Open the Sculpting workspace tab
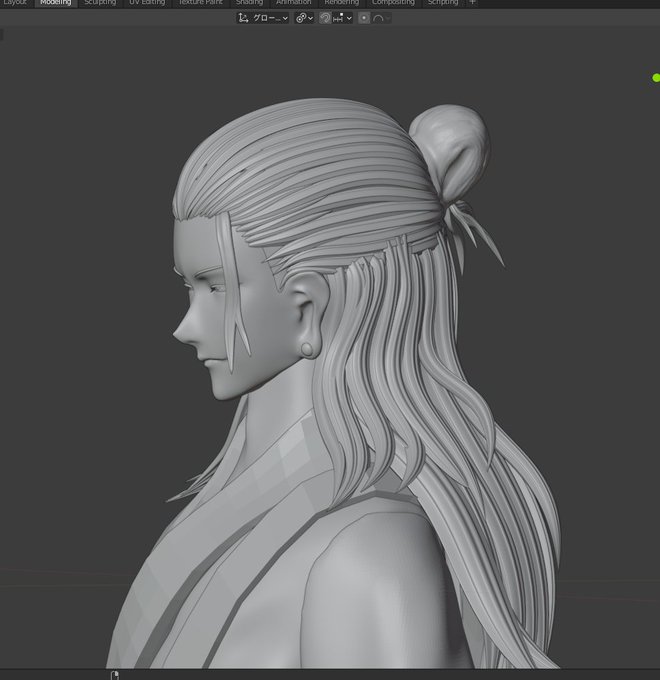This screenshot has width=660, height=680. coord(100,3)
